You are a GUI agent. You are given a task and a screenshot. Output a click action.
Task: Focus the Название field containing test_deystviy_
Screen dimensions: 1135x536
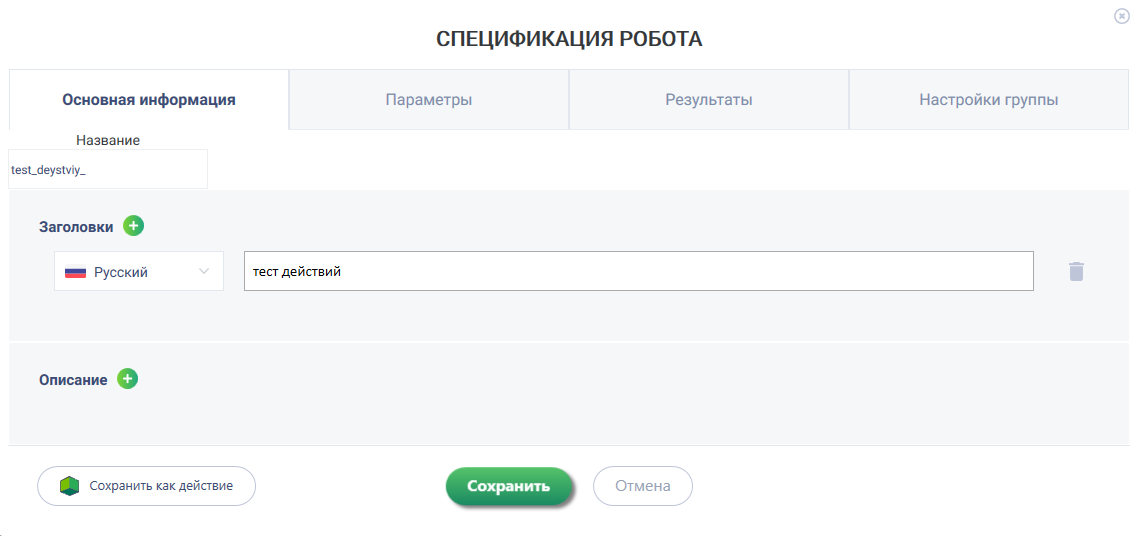coord(108,169)
